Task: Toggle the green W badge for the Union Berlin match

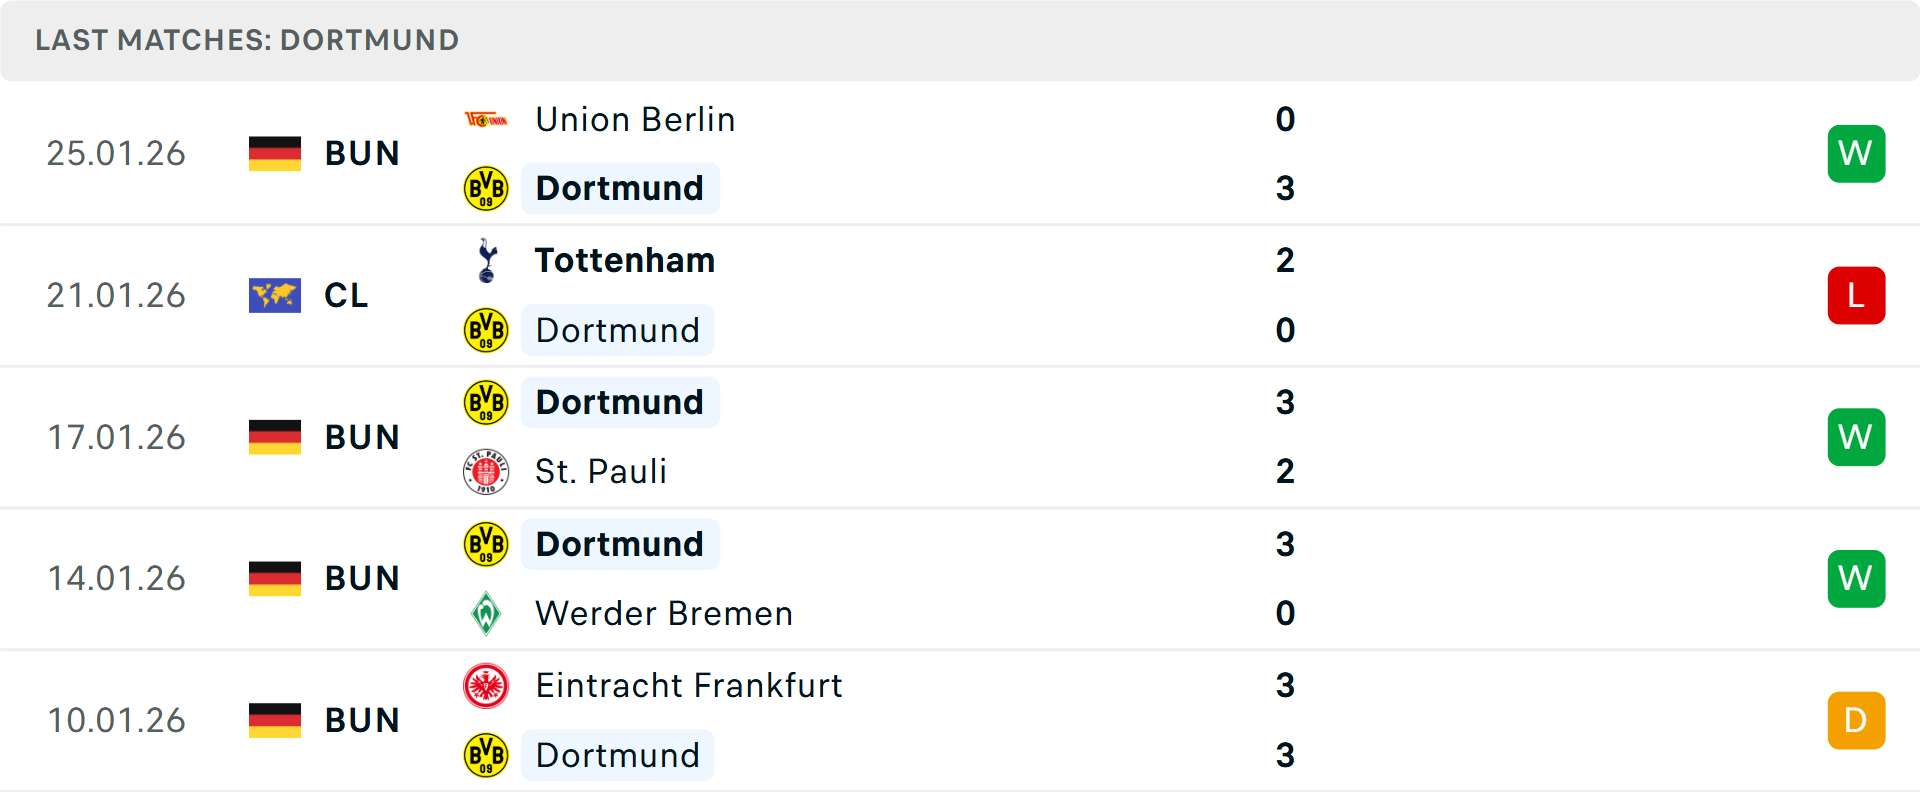Action: point(1856,153)
